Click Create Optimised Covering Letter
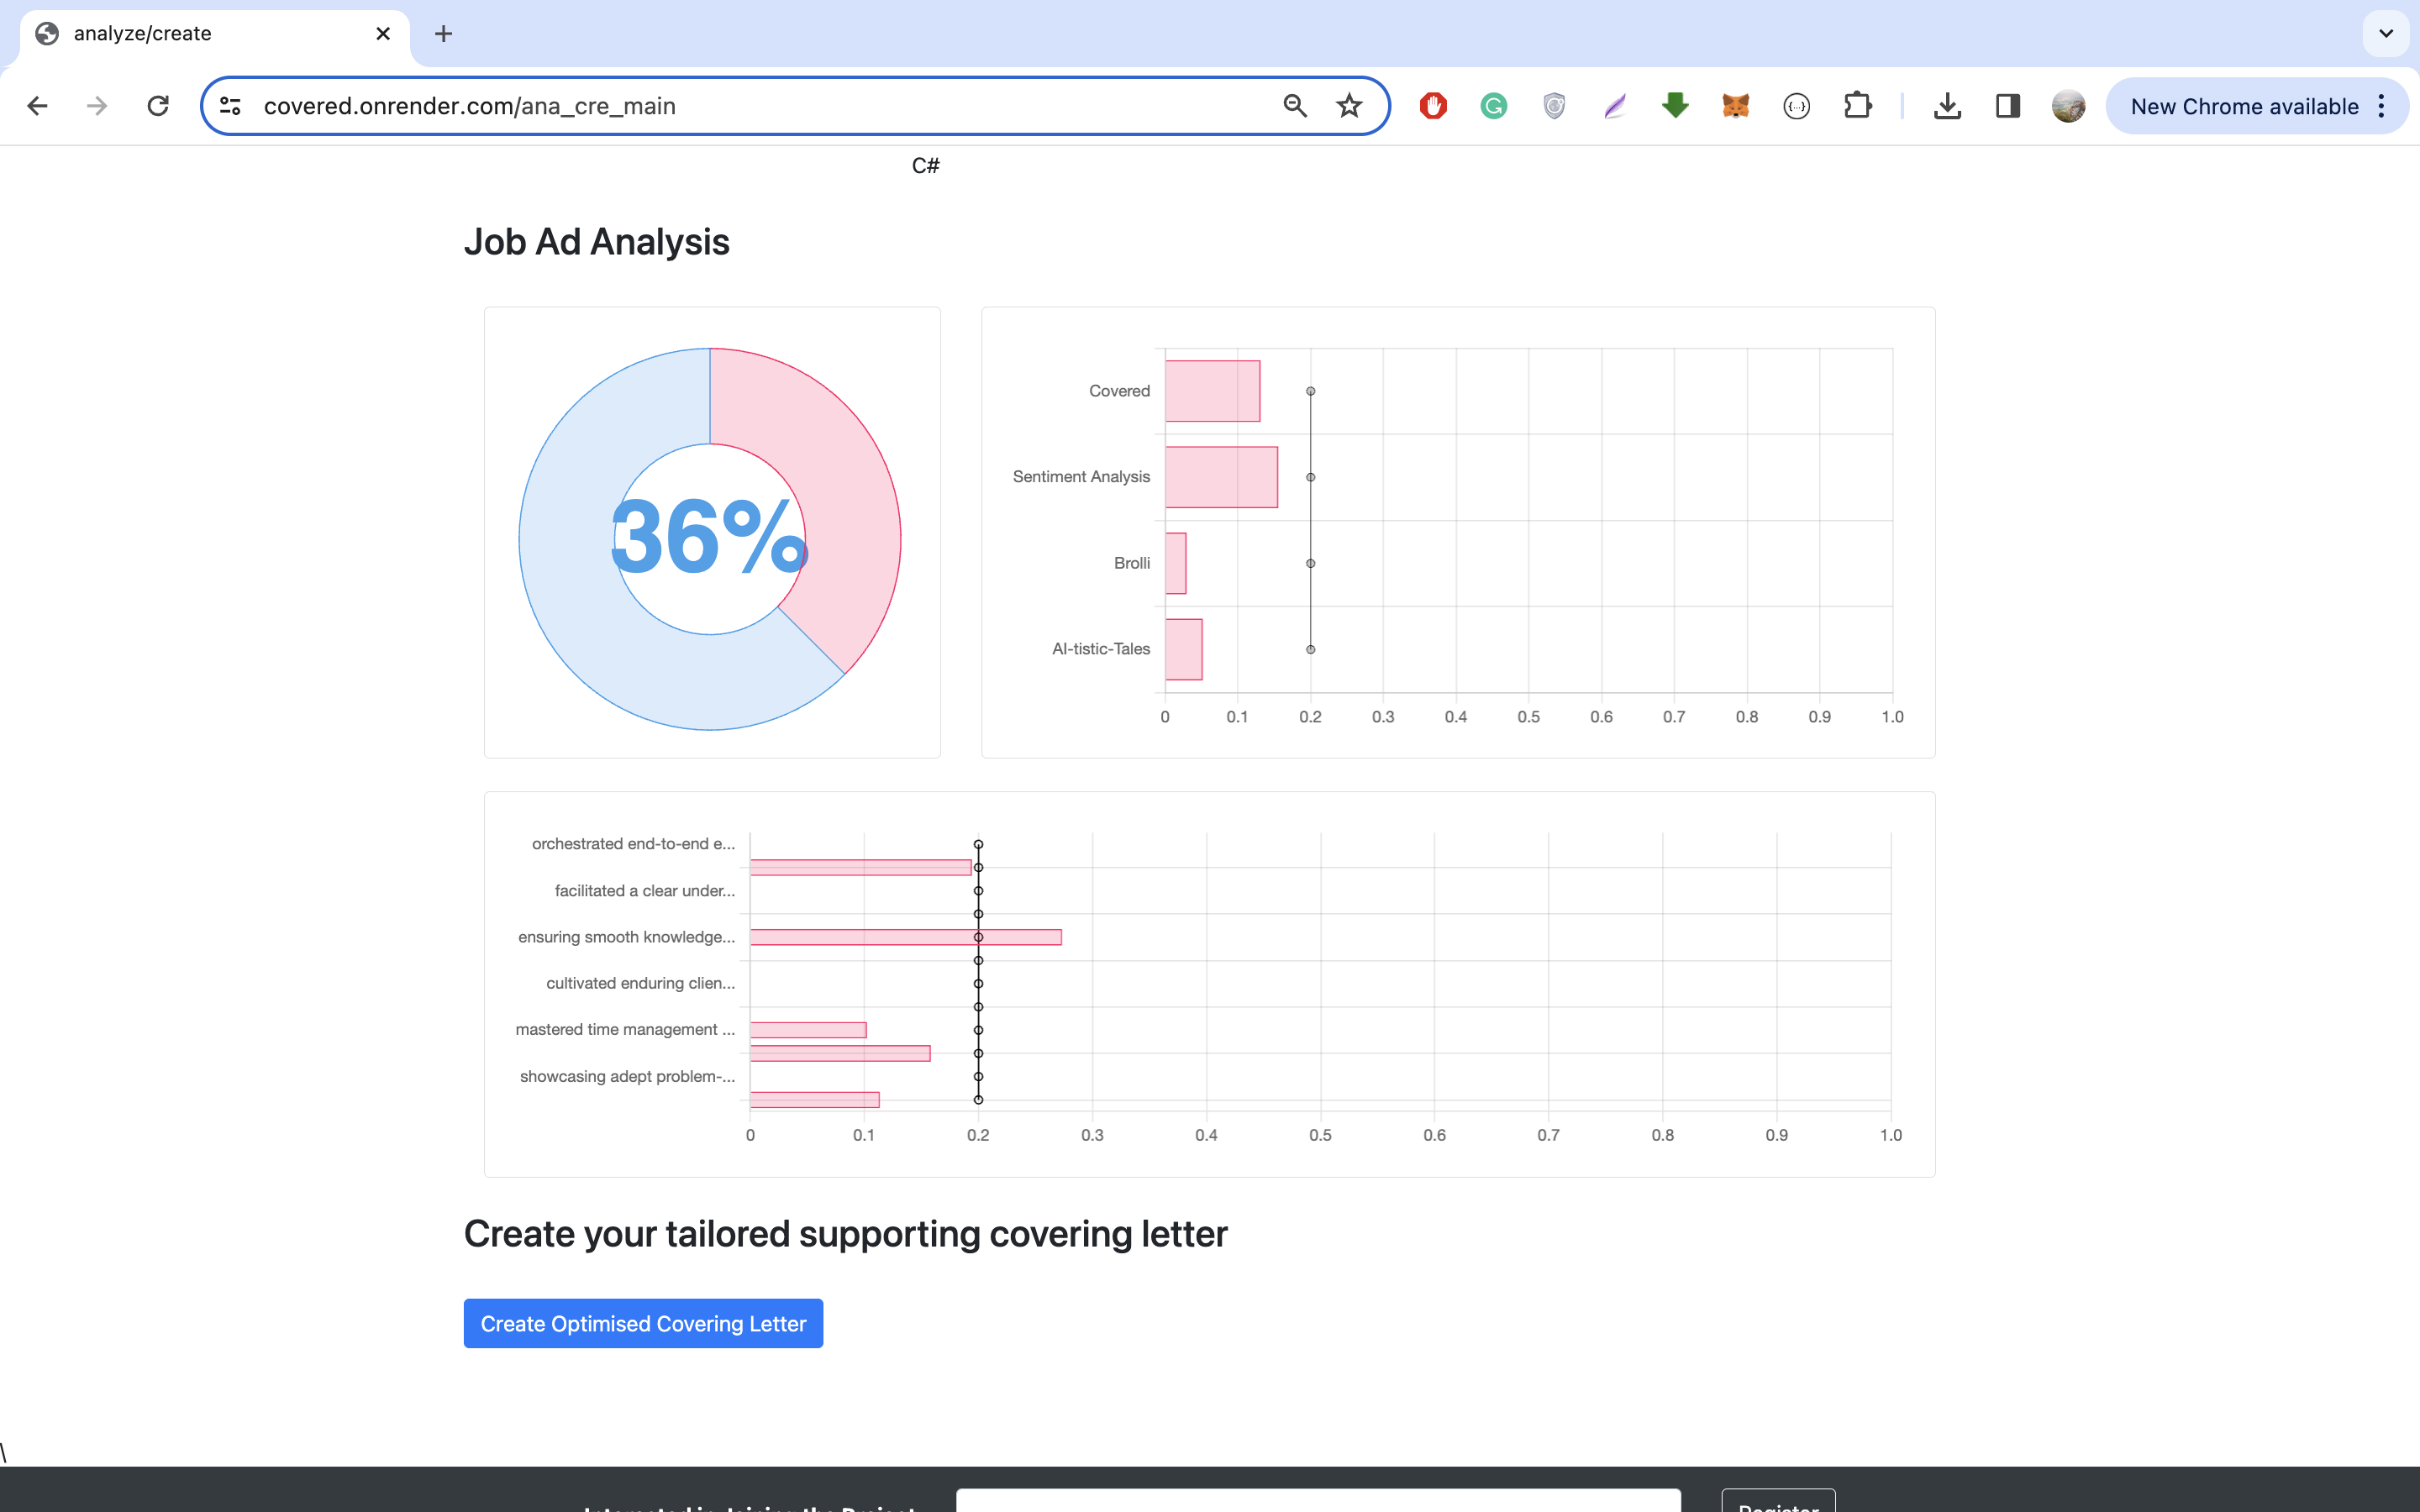The height and width of the screenshot is (1512, 2420). [x=643, y=1322]
